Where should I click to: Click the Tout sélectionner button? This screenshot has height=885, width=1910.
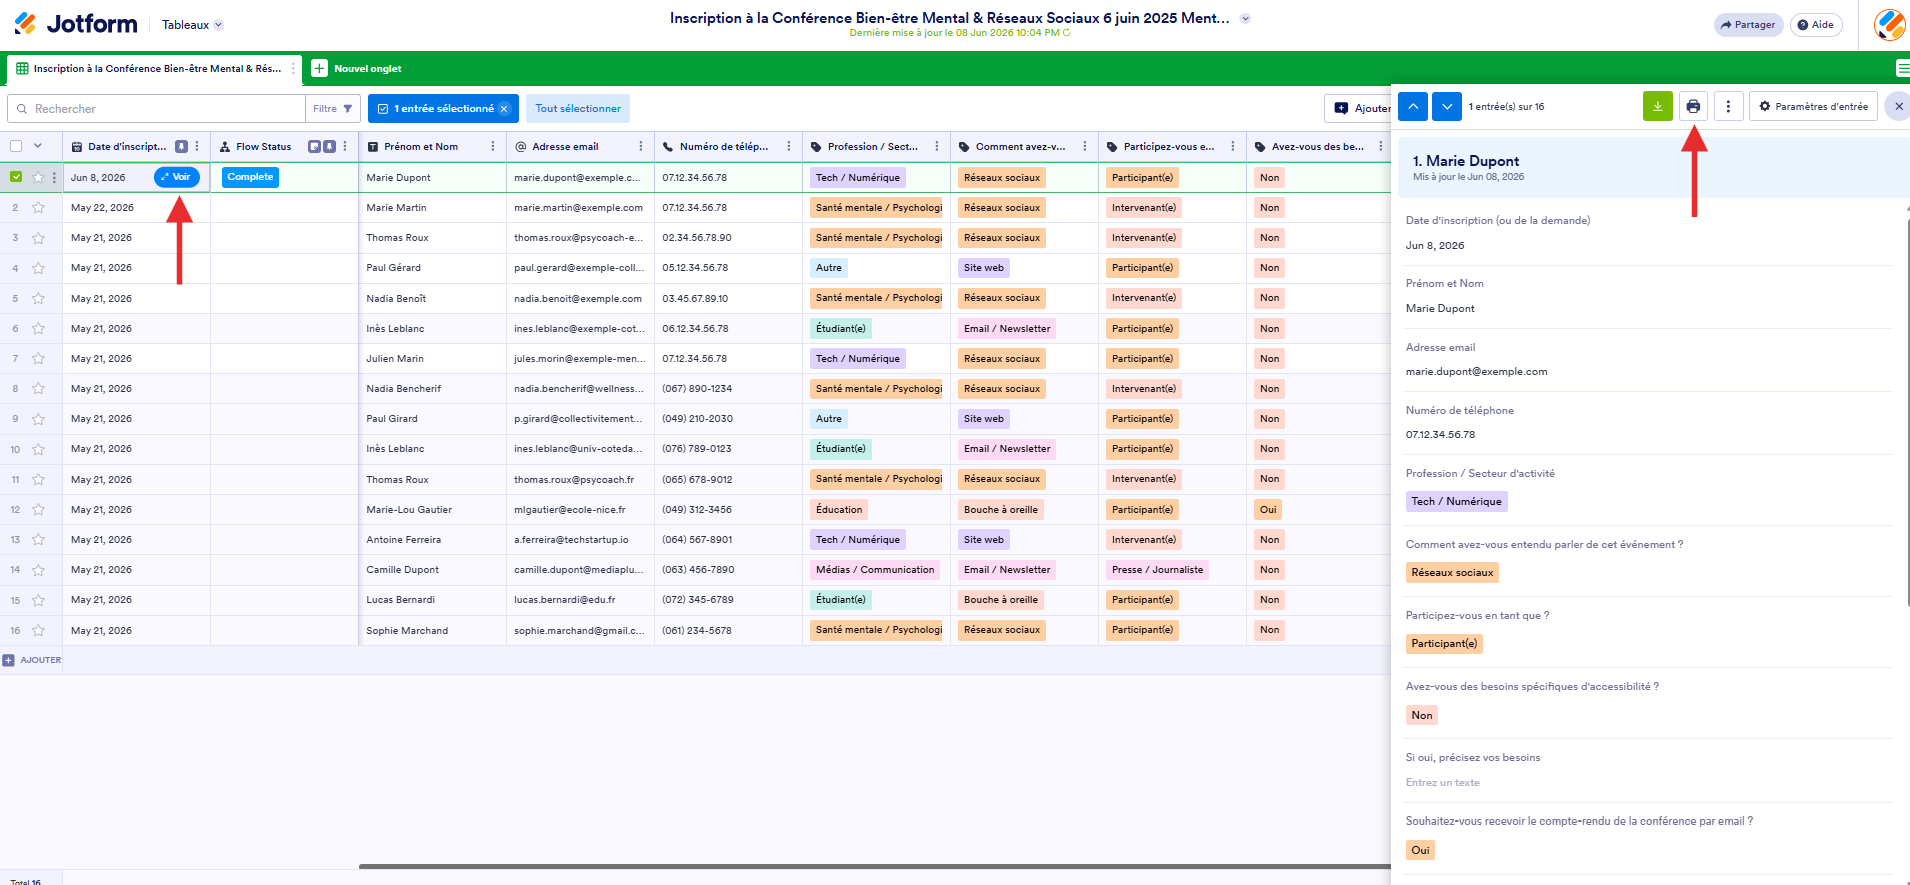[578, 108]
